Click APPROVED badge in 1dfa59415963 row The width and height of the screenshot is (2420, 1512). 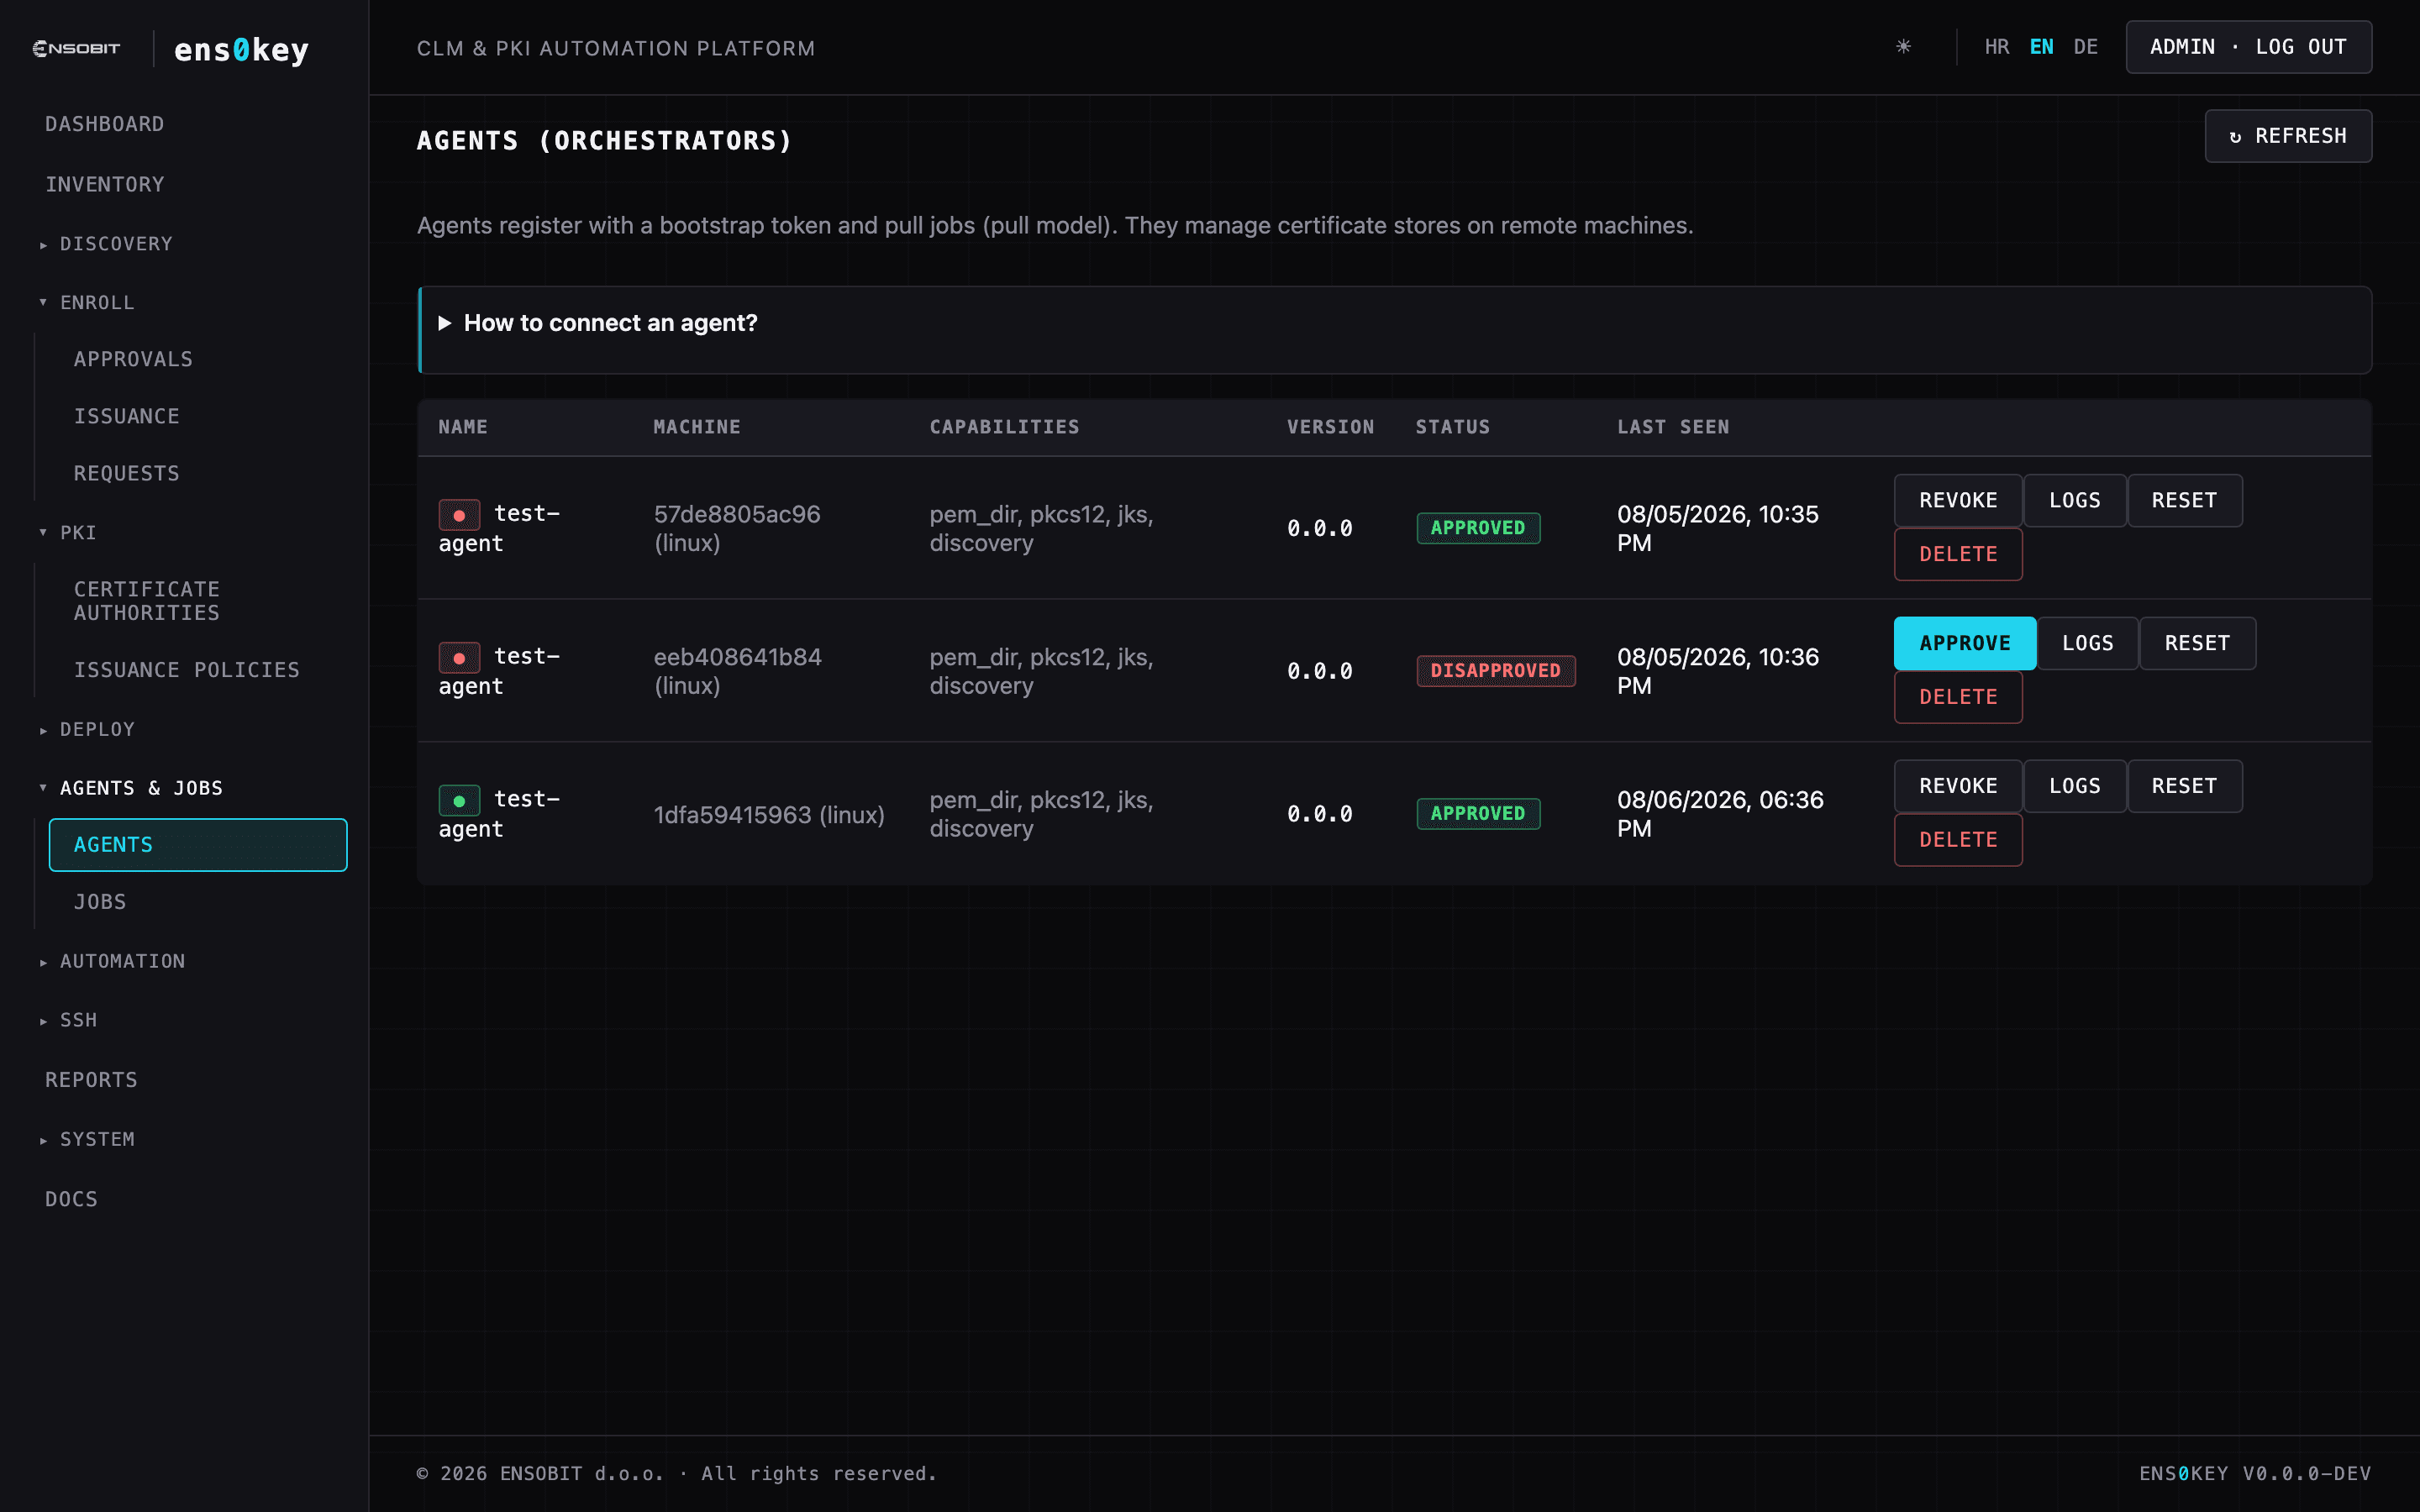pos(1478,814)
